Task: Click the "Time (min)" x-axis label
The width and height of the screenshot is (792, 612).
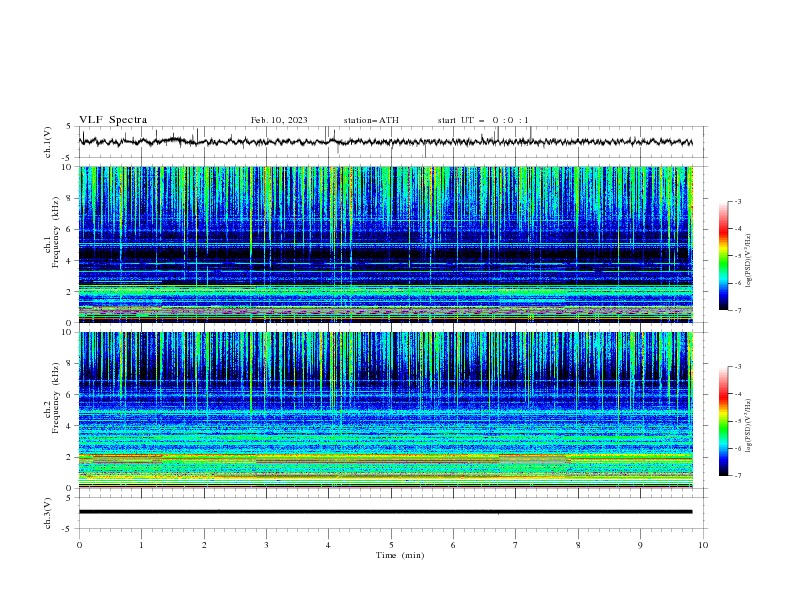Action: [x=400, y=555]
